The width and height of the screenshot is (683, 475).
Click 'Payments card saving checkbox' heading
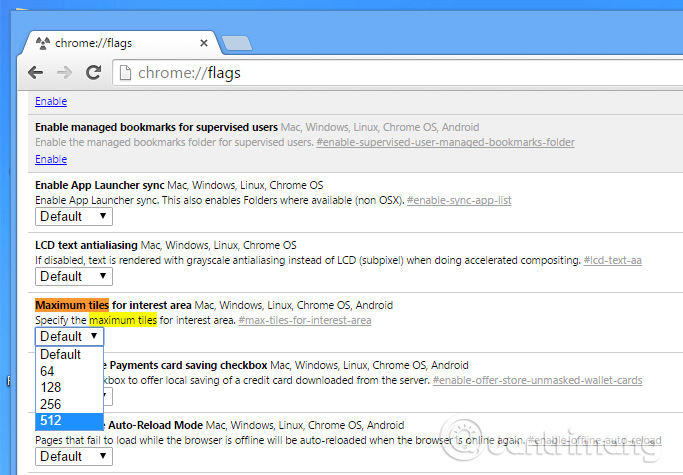point(189,365)
